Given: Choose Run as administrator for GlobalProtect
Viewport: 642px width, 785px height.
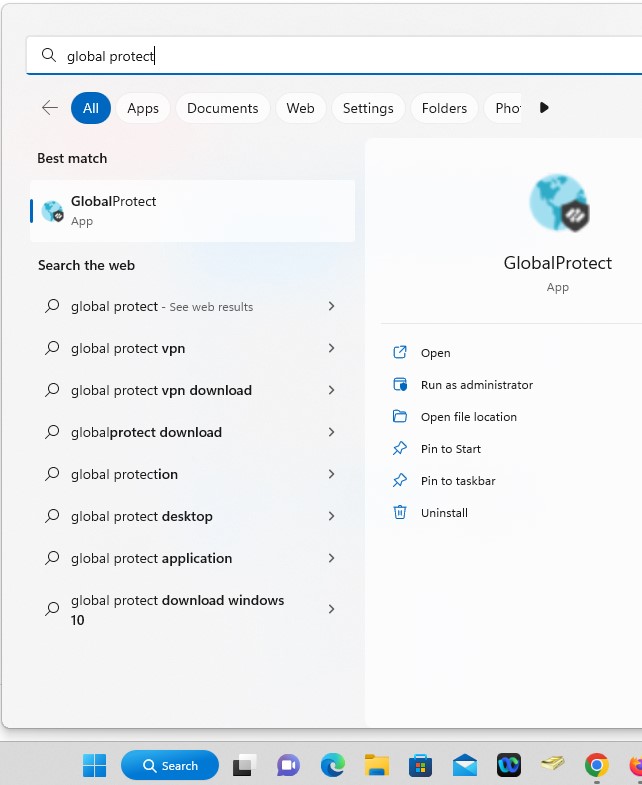Looking at the screenshot, I should 477,385.
